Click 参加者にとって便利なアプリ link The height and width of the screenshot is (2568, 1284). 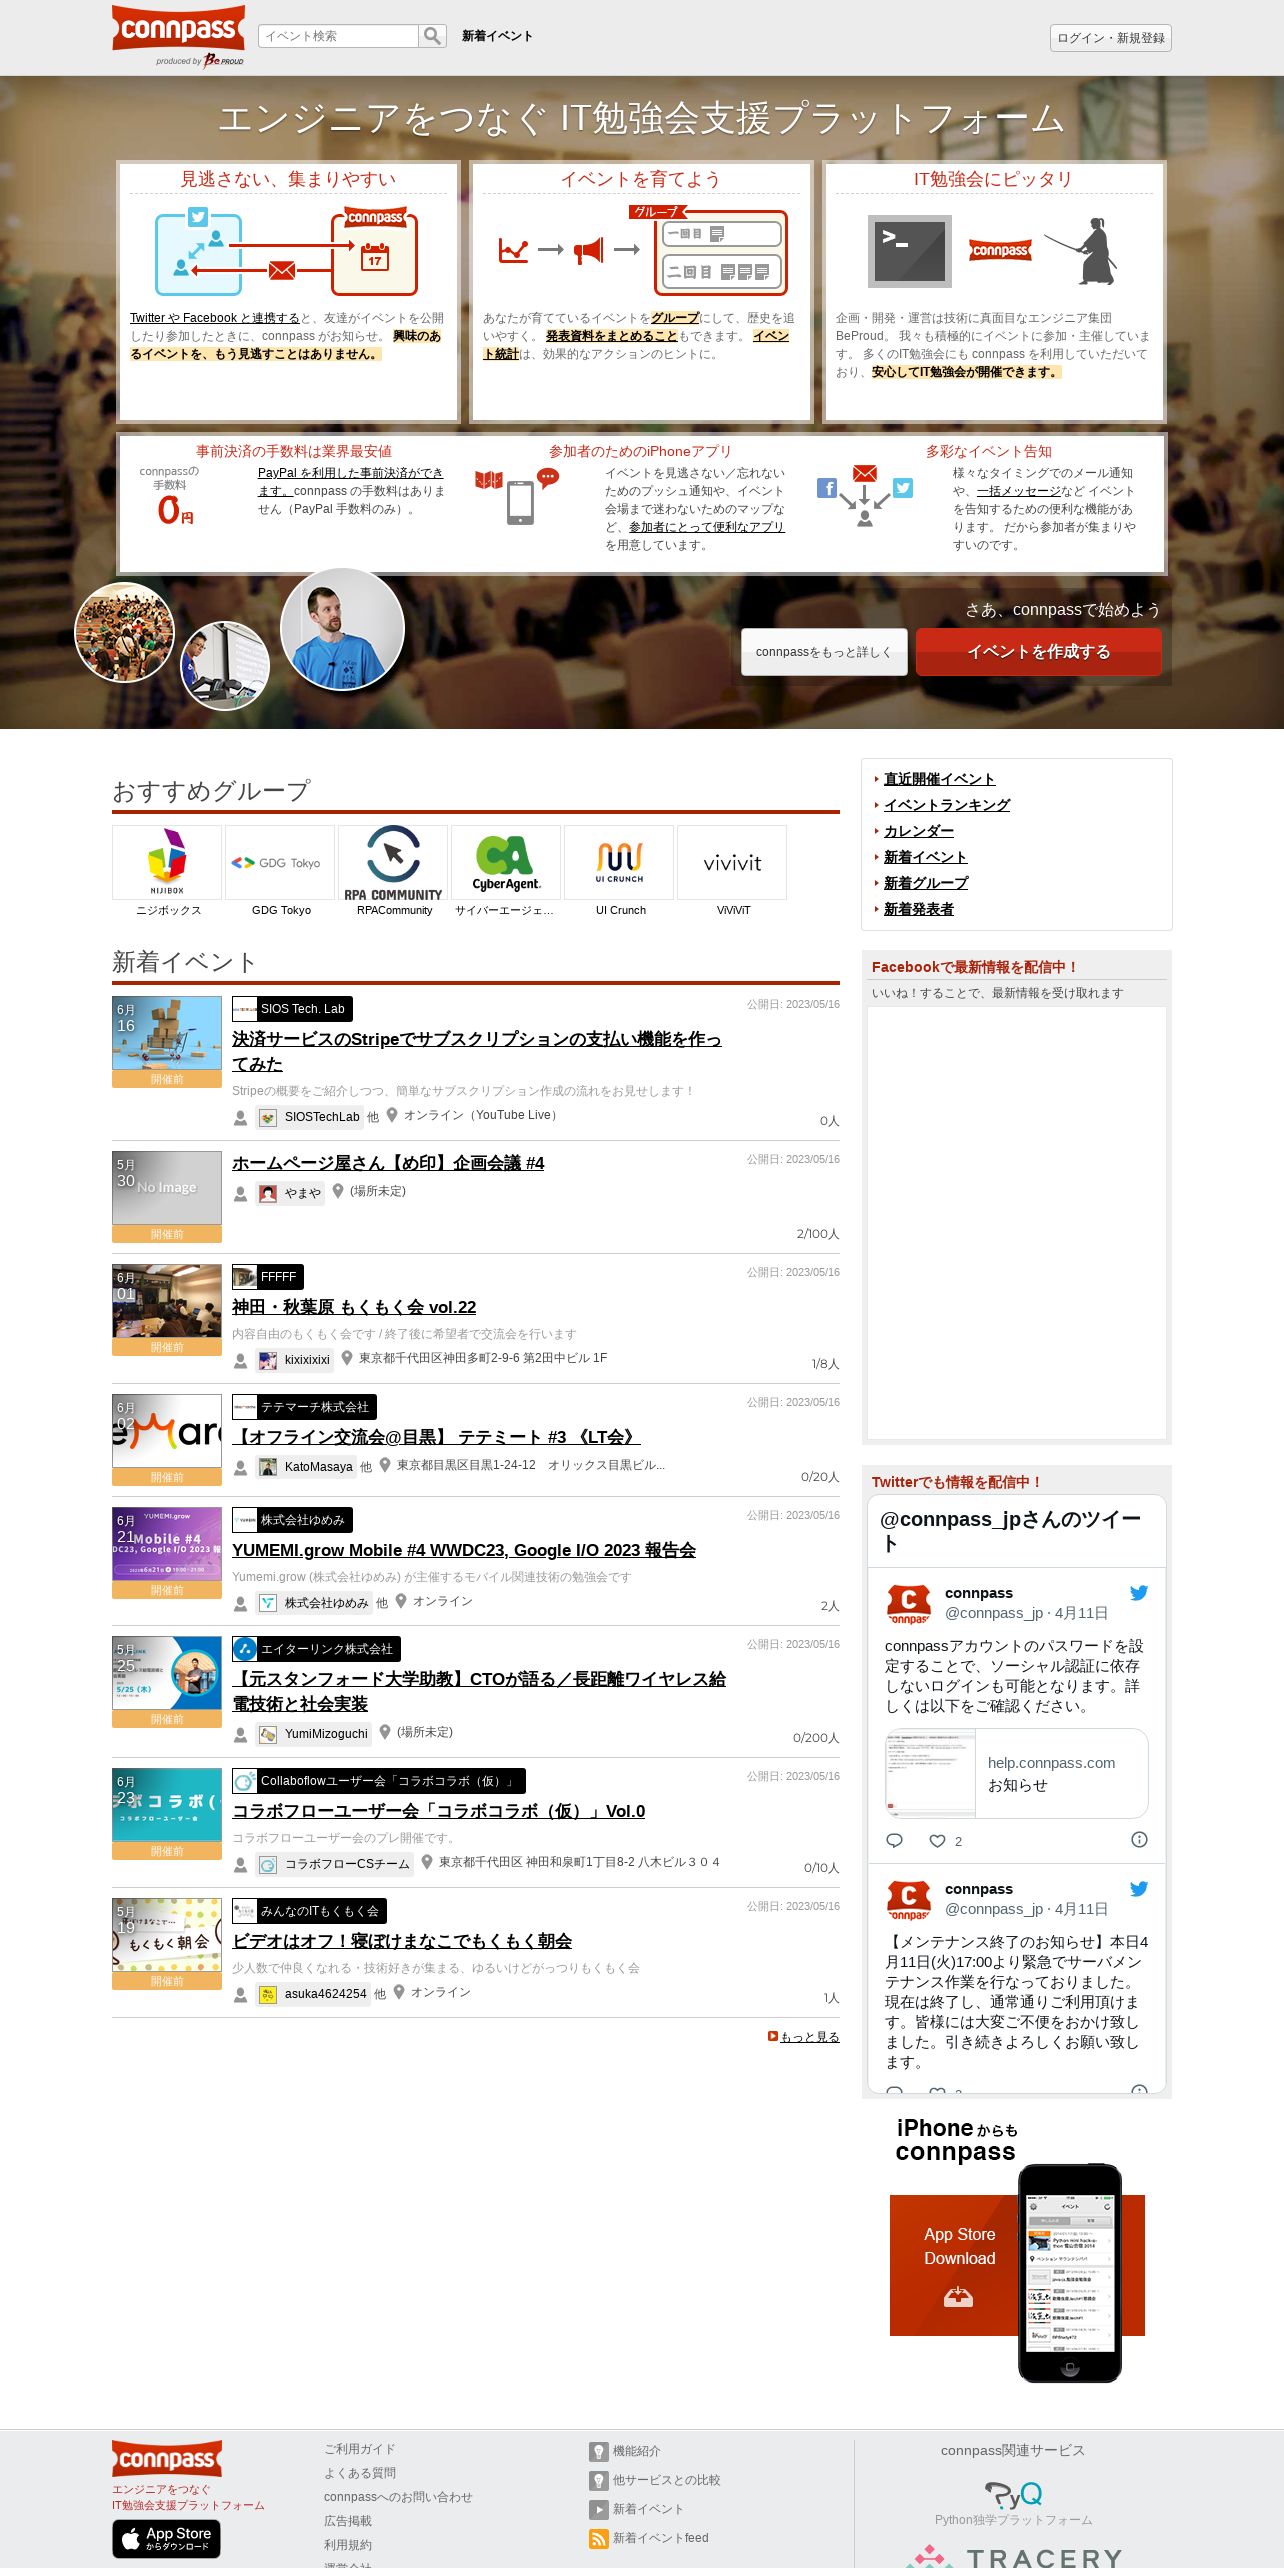707,527
